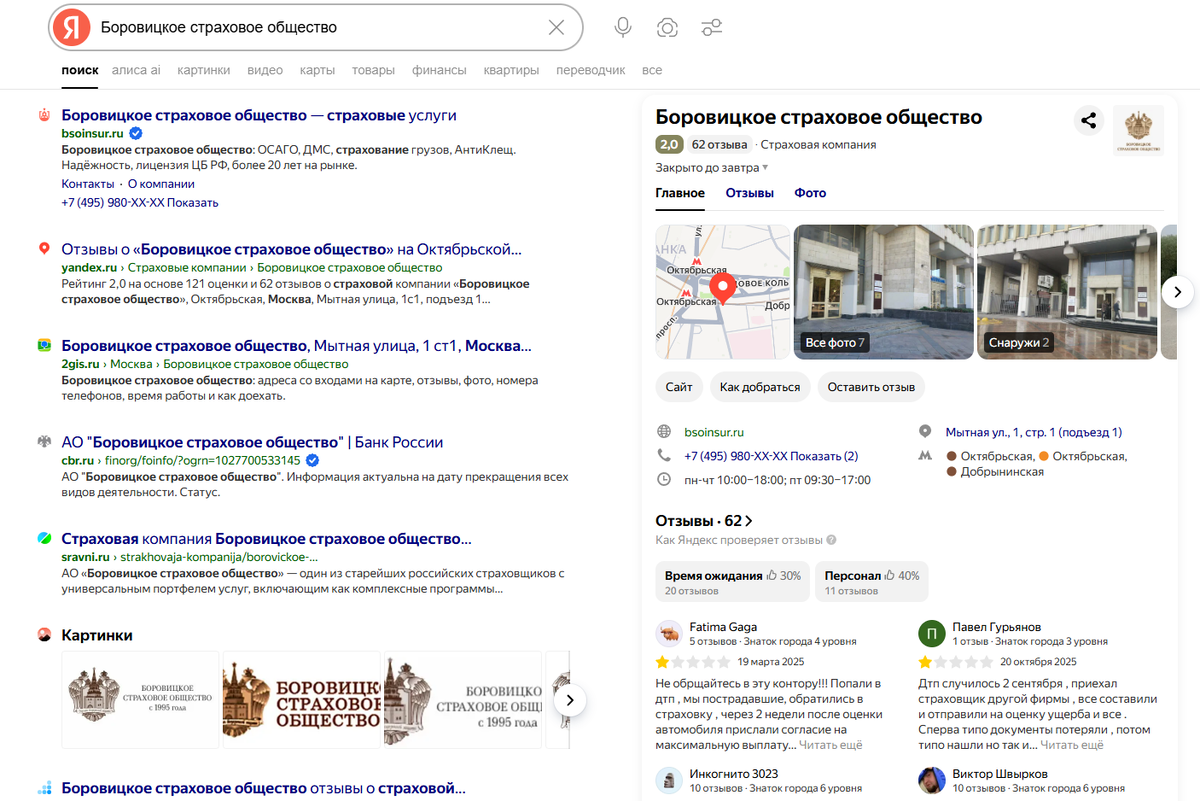Click the Сайт button

(x=679, y=387)
